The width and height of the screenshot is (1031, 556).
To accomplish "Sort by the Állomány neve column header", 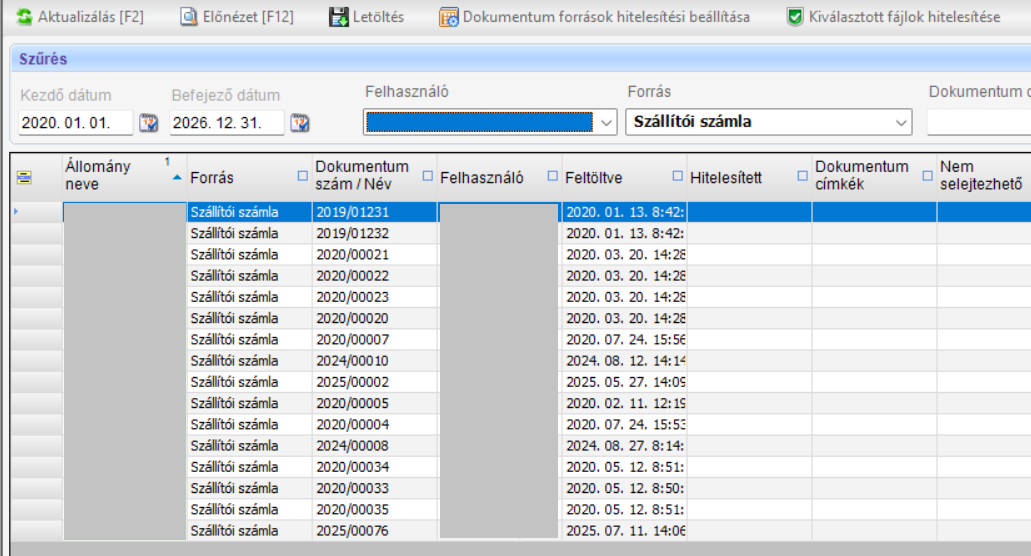I will (110, 176).
